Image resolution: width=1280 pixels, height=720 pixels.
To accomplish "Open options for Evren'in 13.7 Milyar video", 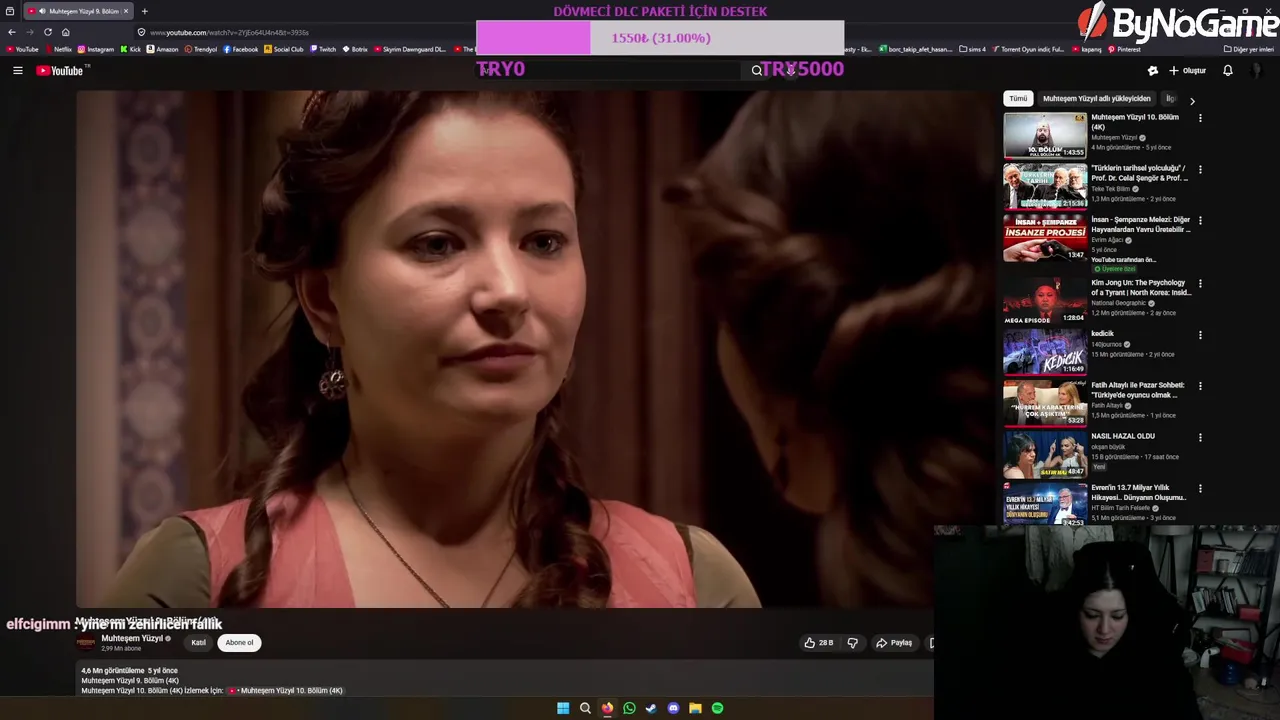I will click(x=1200, y=488).
